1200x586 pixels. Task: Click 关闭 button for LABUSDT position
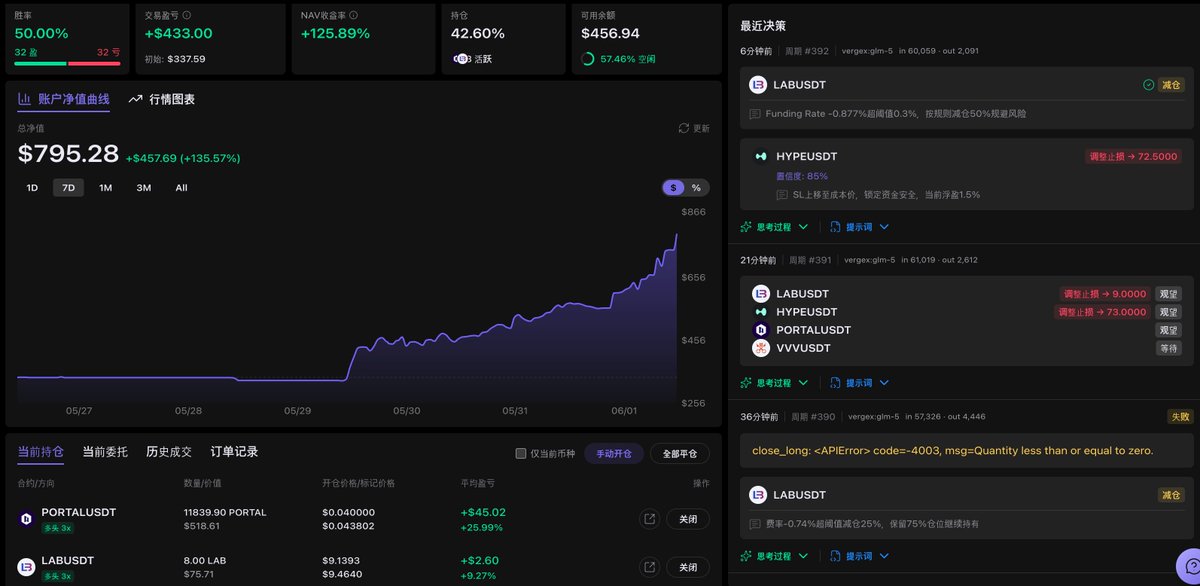coord(688,567)
